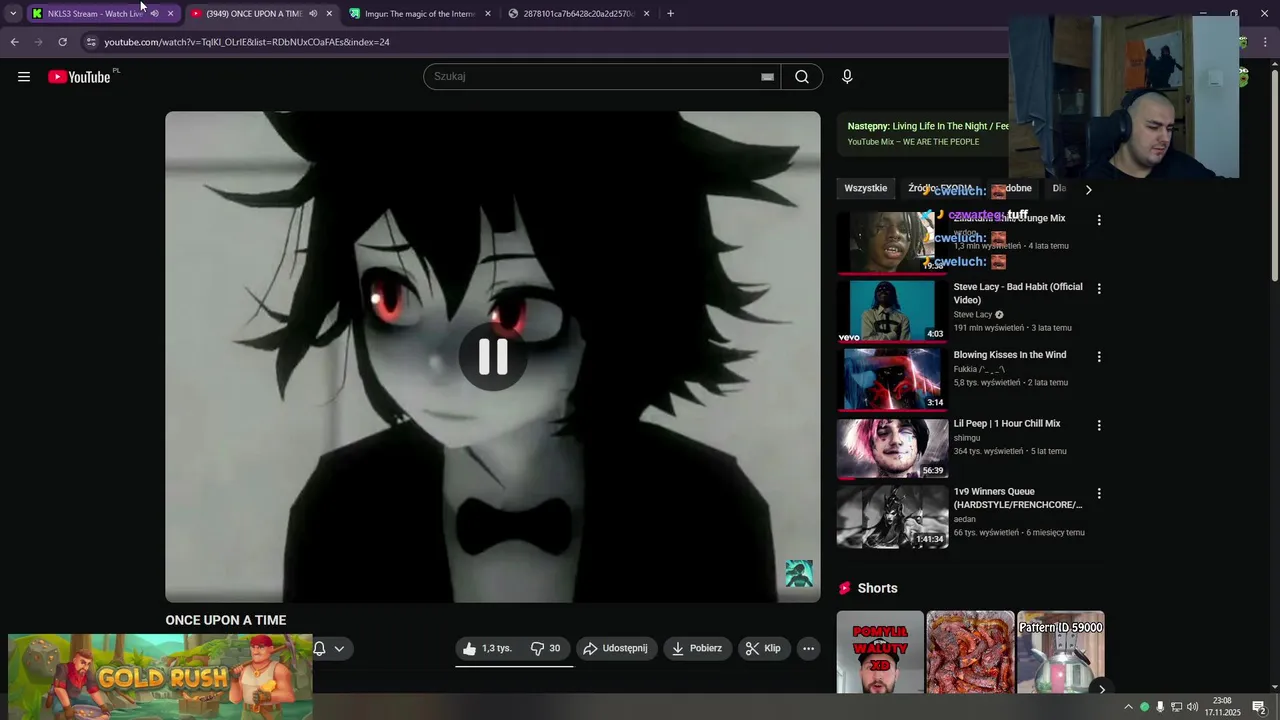The width and height of the screenshot is (1280, 720).
Task: Start voice search with the microphone
Action: coord(847,77)
